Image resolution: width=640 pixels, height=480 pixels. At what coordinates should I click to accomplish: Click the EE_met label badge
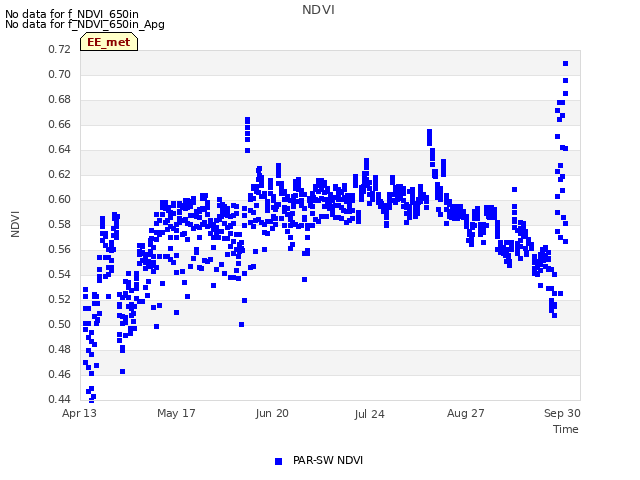click(109, 42)
